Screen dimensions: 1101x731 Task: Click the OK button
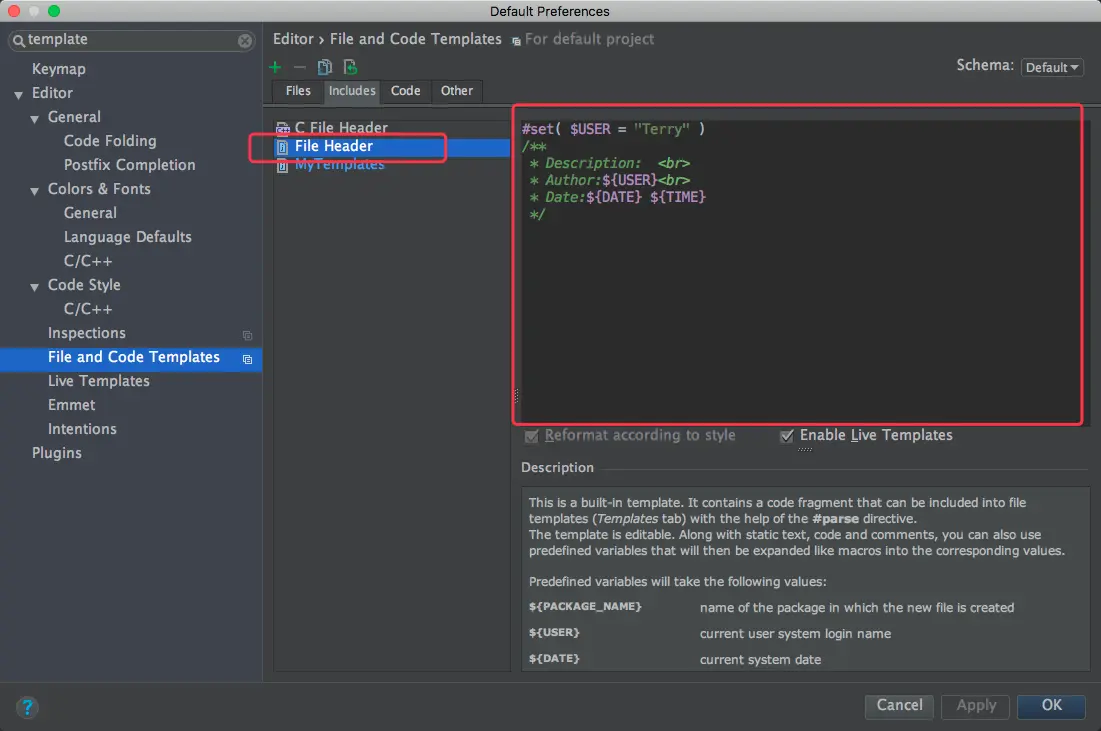(1051, 706)
